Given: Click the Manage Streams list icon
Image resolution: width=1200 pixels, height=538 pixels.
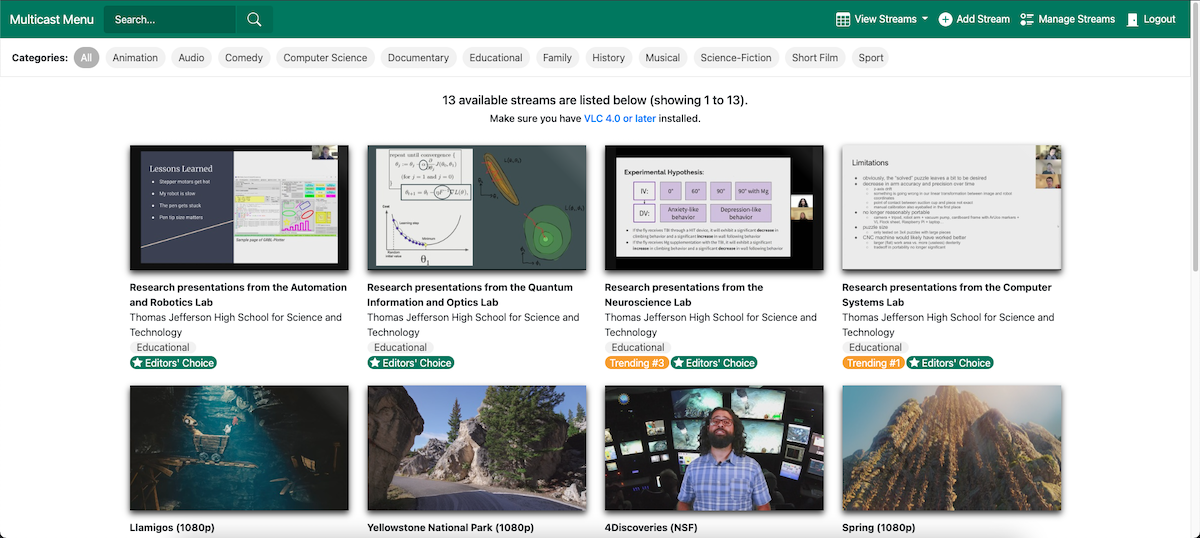Looking at the screenshot, I should pos(1027,19).
